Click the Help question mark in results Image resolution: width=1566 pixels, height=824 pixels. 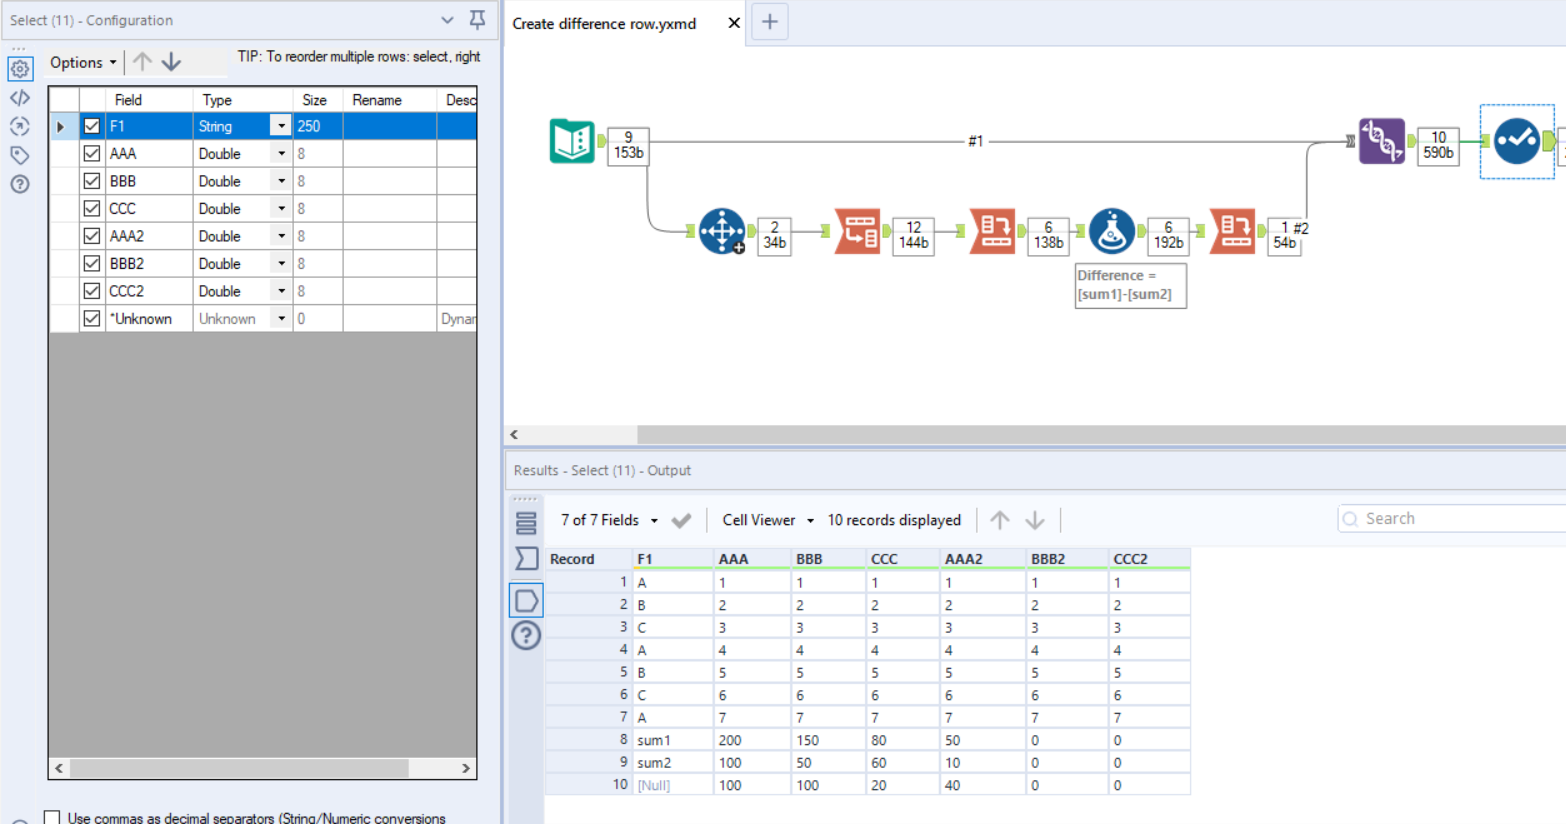526,636
